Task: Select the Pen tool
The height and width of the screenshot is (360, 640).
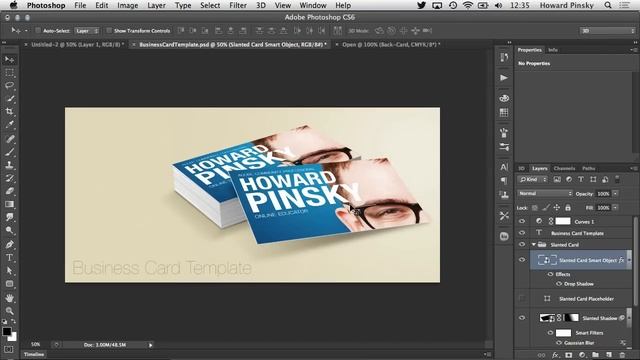Action: coord(9,244)
